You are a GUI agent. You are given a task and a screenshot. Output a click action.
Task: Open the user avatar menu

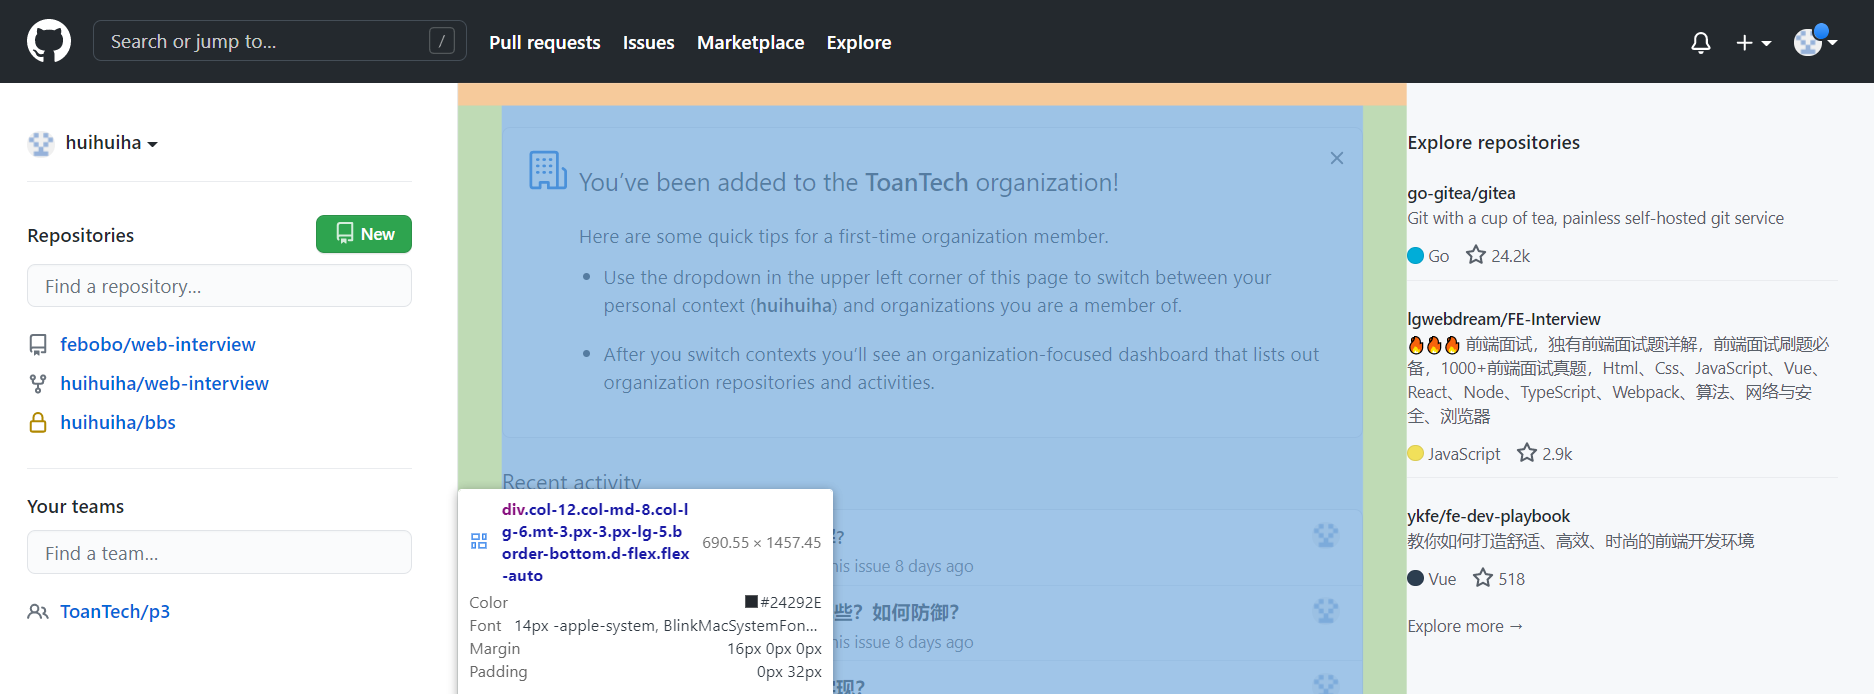pyautogui.click(x=1815, y=42)
